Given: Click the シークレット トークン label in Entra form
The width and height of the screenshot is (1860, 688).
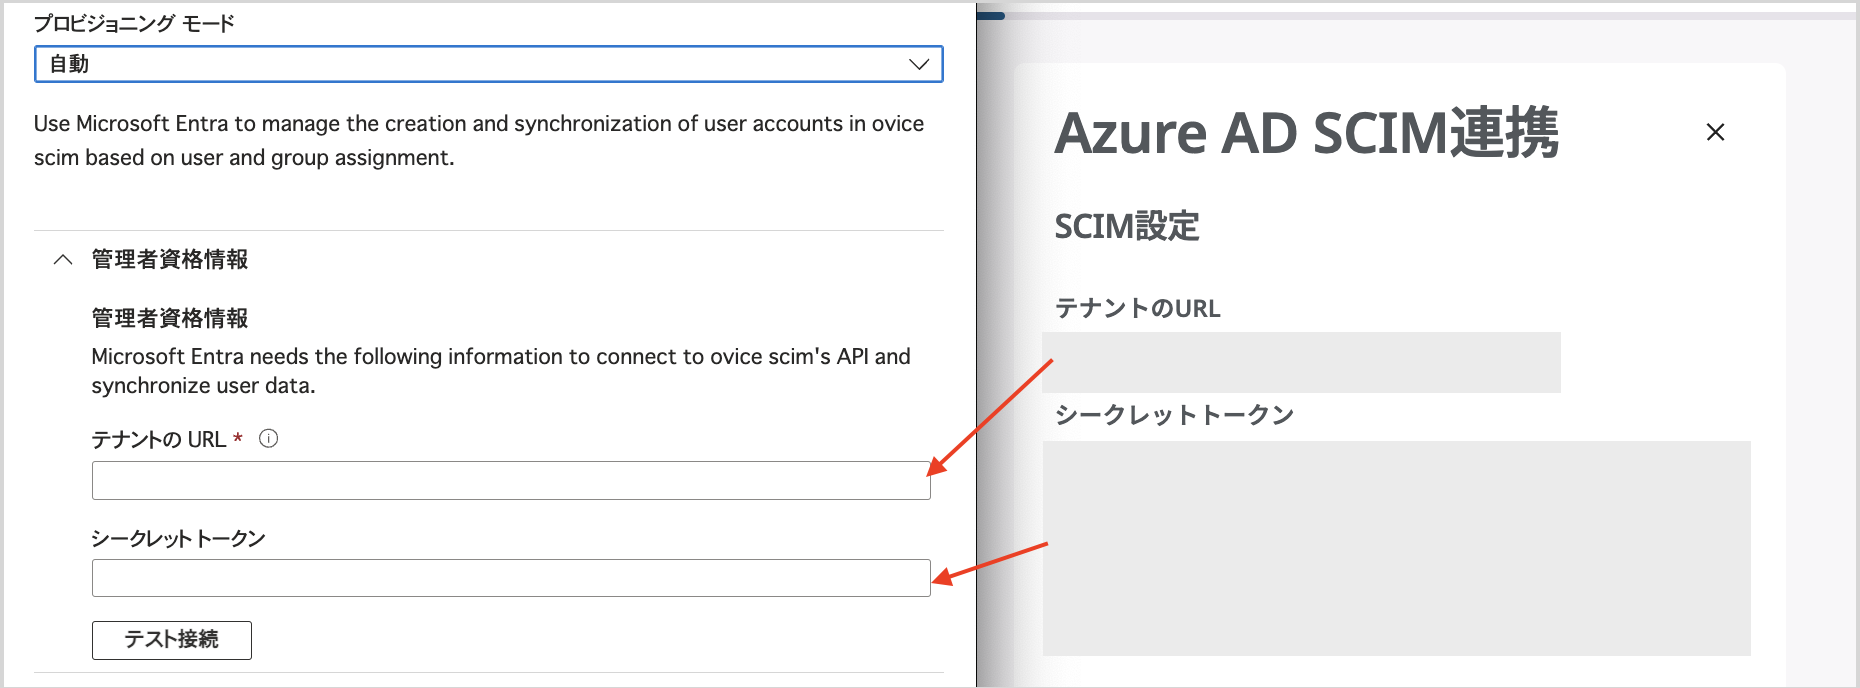Looking at the screenshot, I should coord(178,539).
